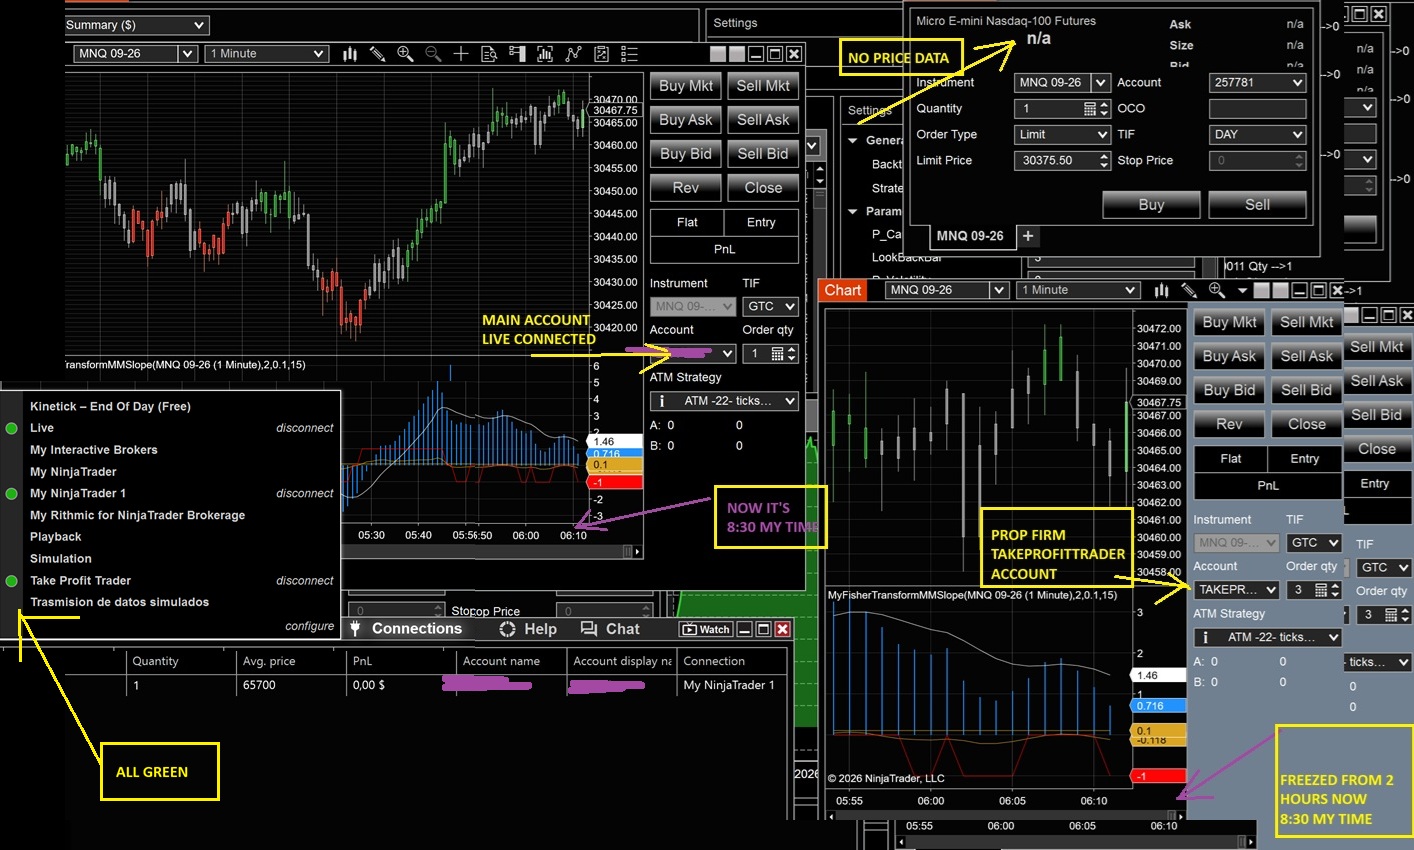Open strategy performance icon in left chart toolbar
Viewport: 1414px width, 850px height.
click(601, 54)
